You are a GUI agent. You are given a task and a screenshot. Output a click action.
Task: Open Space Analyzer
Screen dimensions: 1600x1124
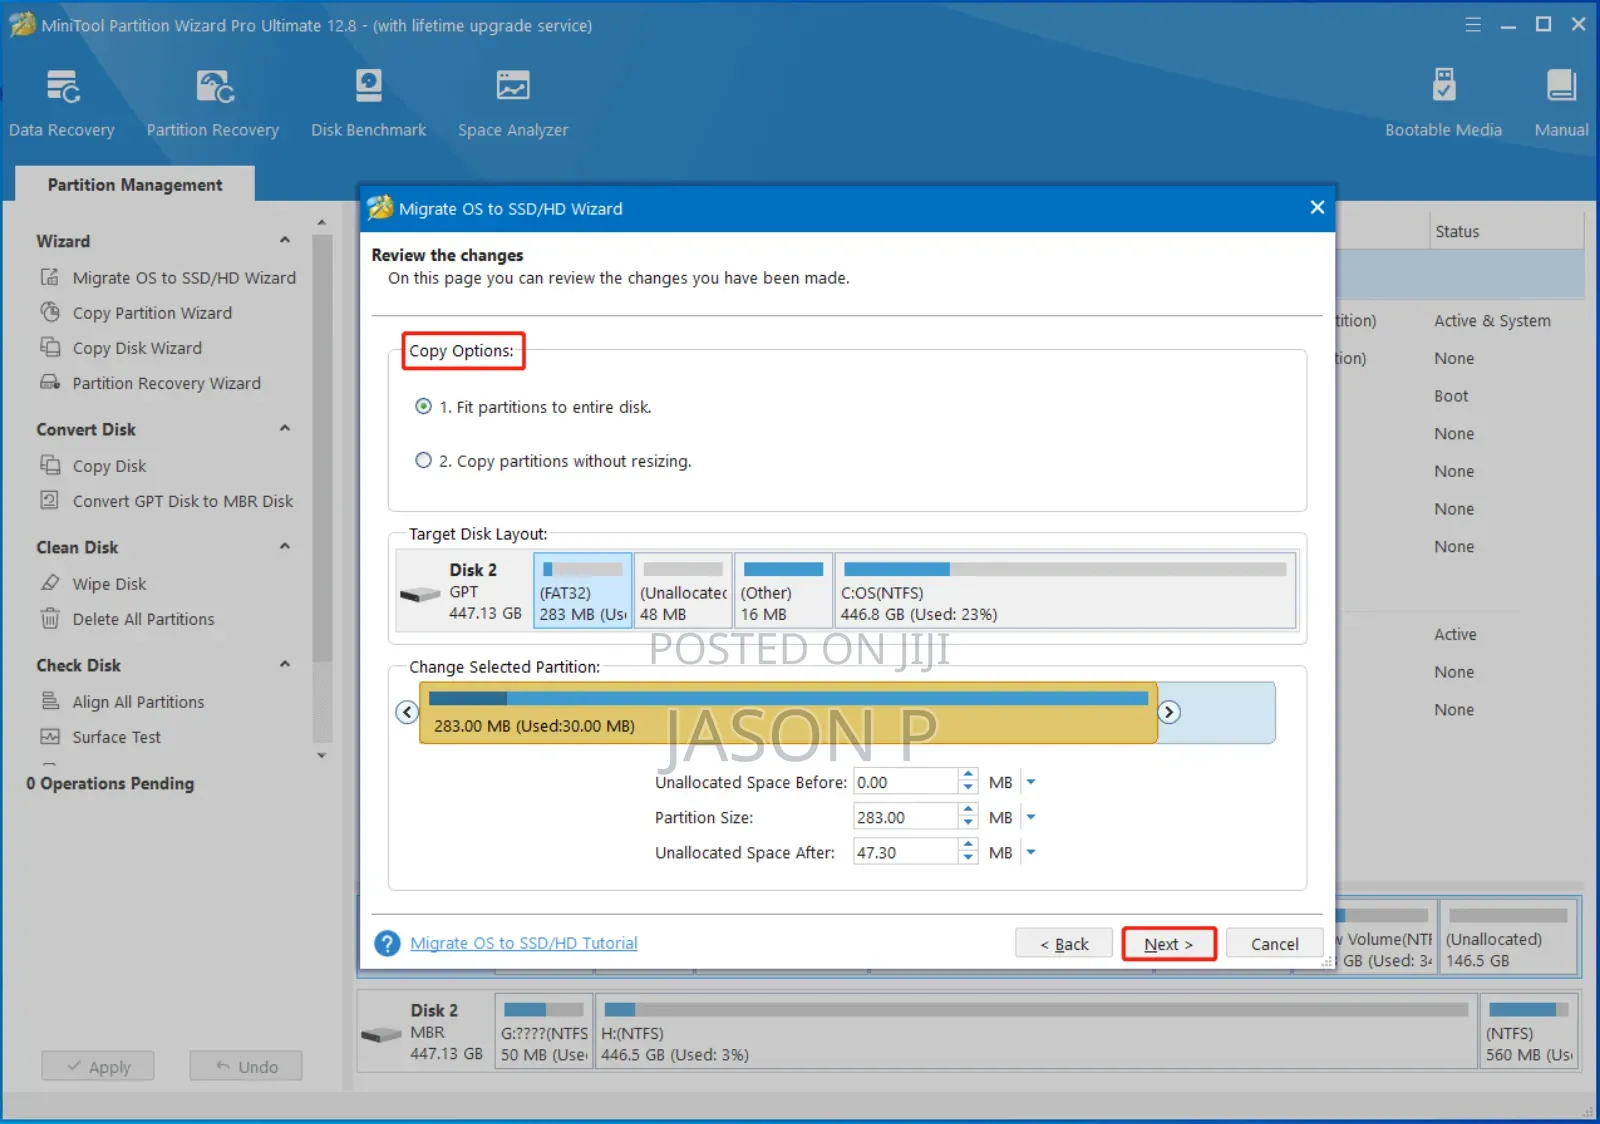(x=513, y=103)
